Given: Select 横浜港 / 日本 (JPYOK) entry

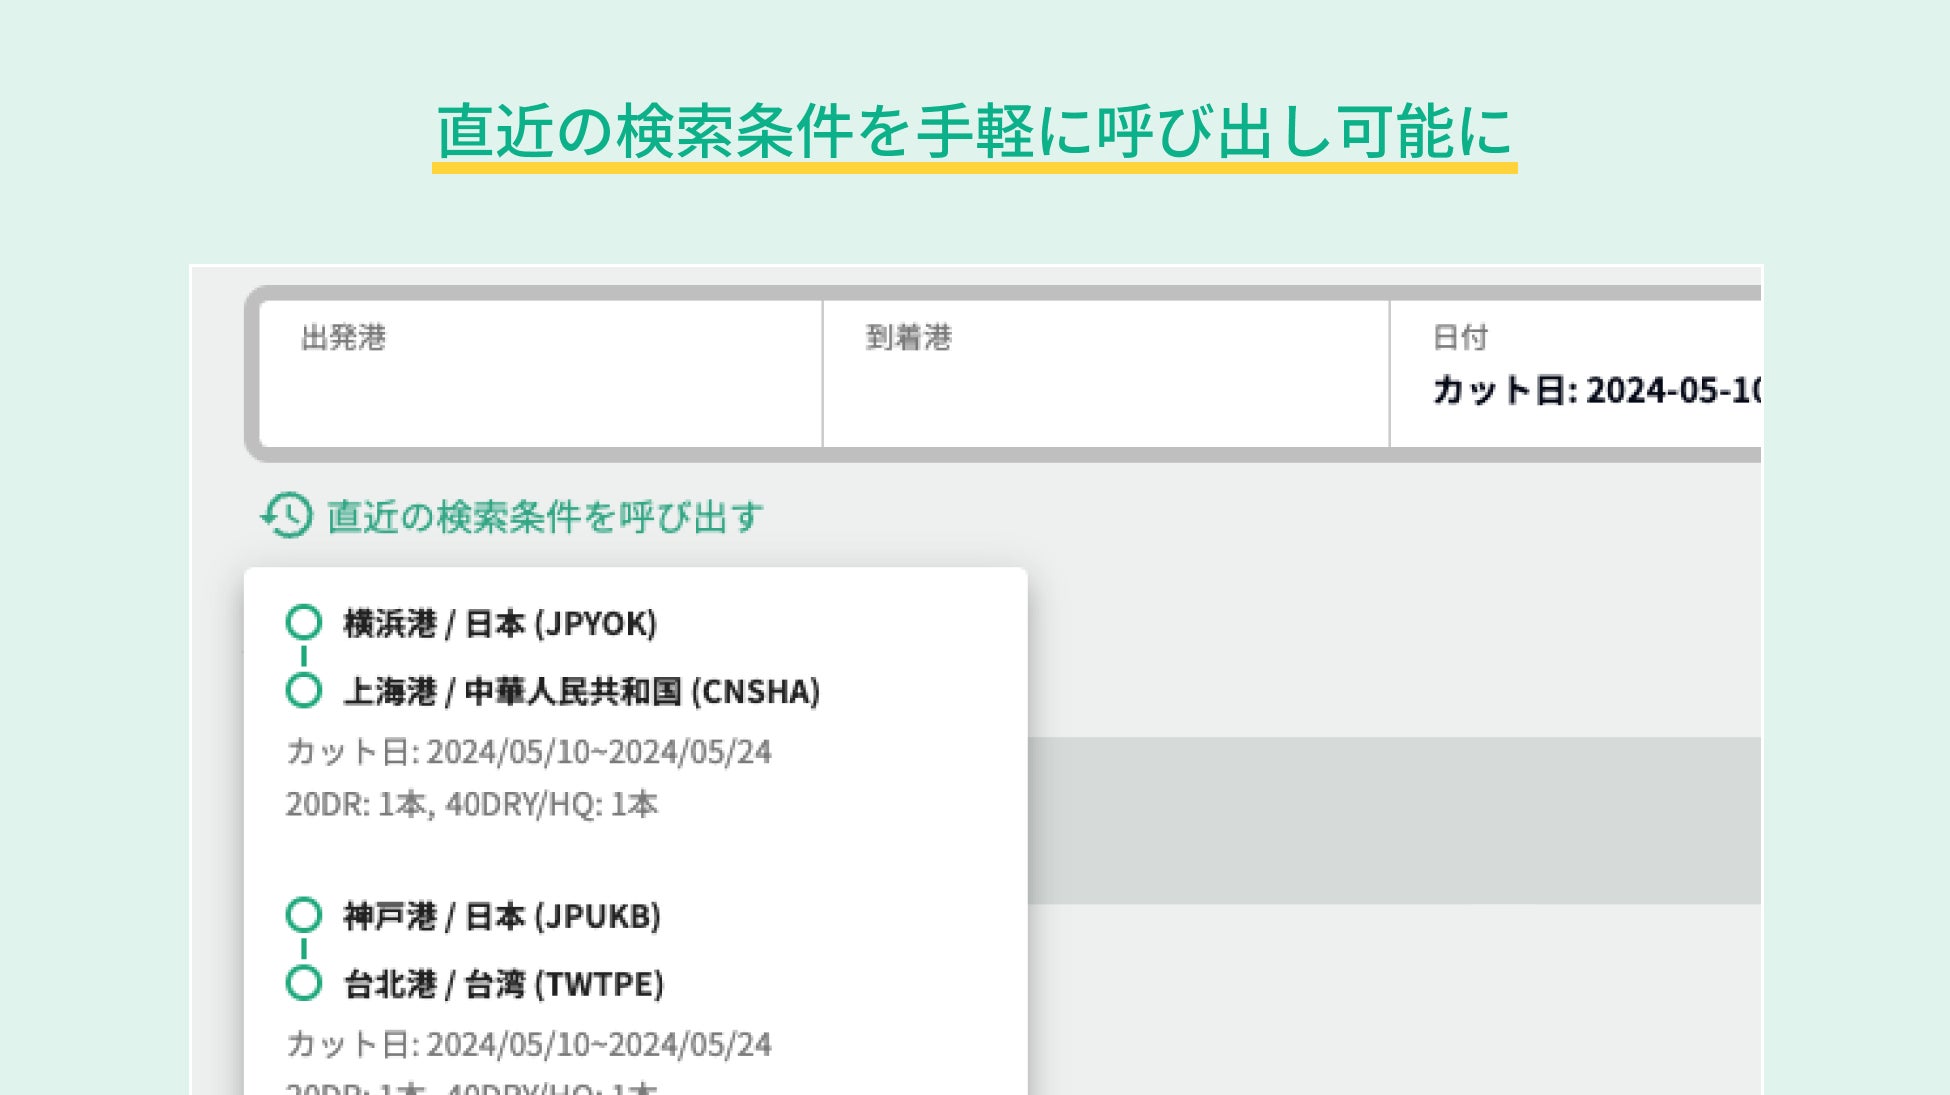Looking at the screenshot, I should (x=500, y=623).
